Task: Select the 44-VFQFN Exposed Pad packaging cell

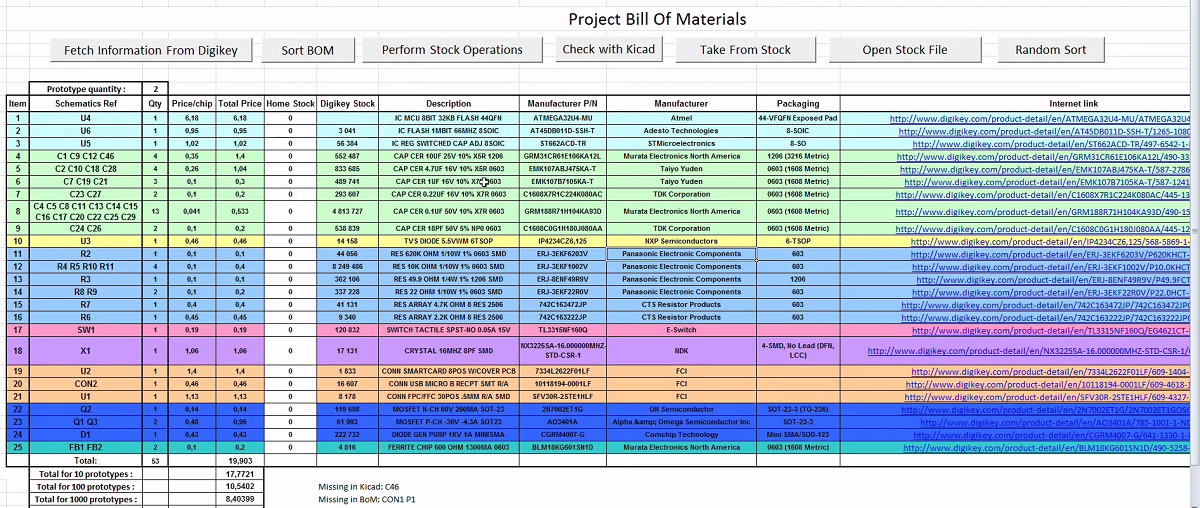Action: [x=798, y=118]
